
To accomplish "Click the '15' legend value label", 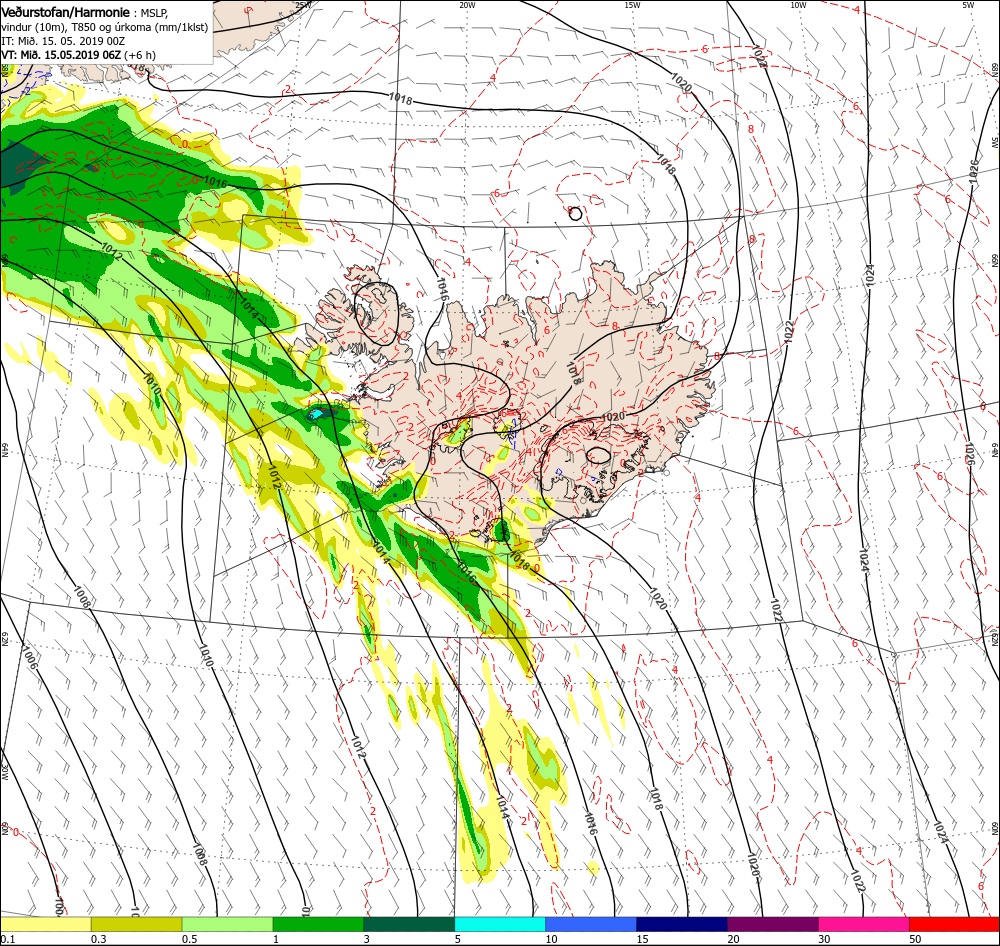I will [x=642, y=939].
